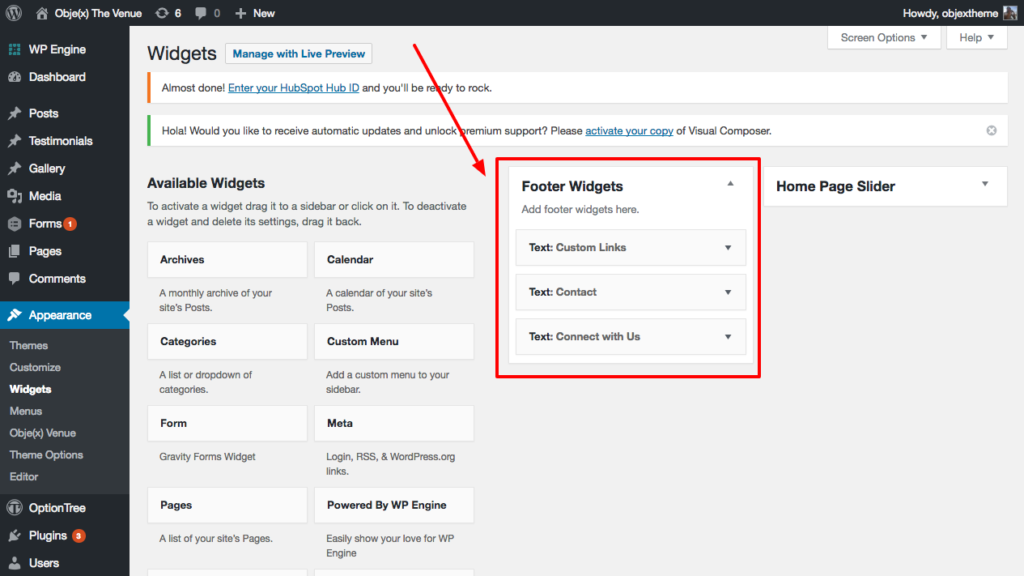
Task: Click the Gallery pin icon
Action: (14, 168)
